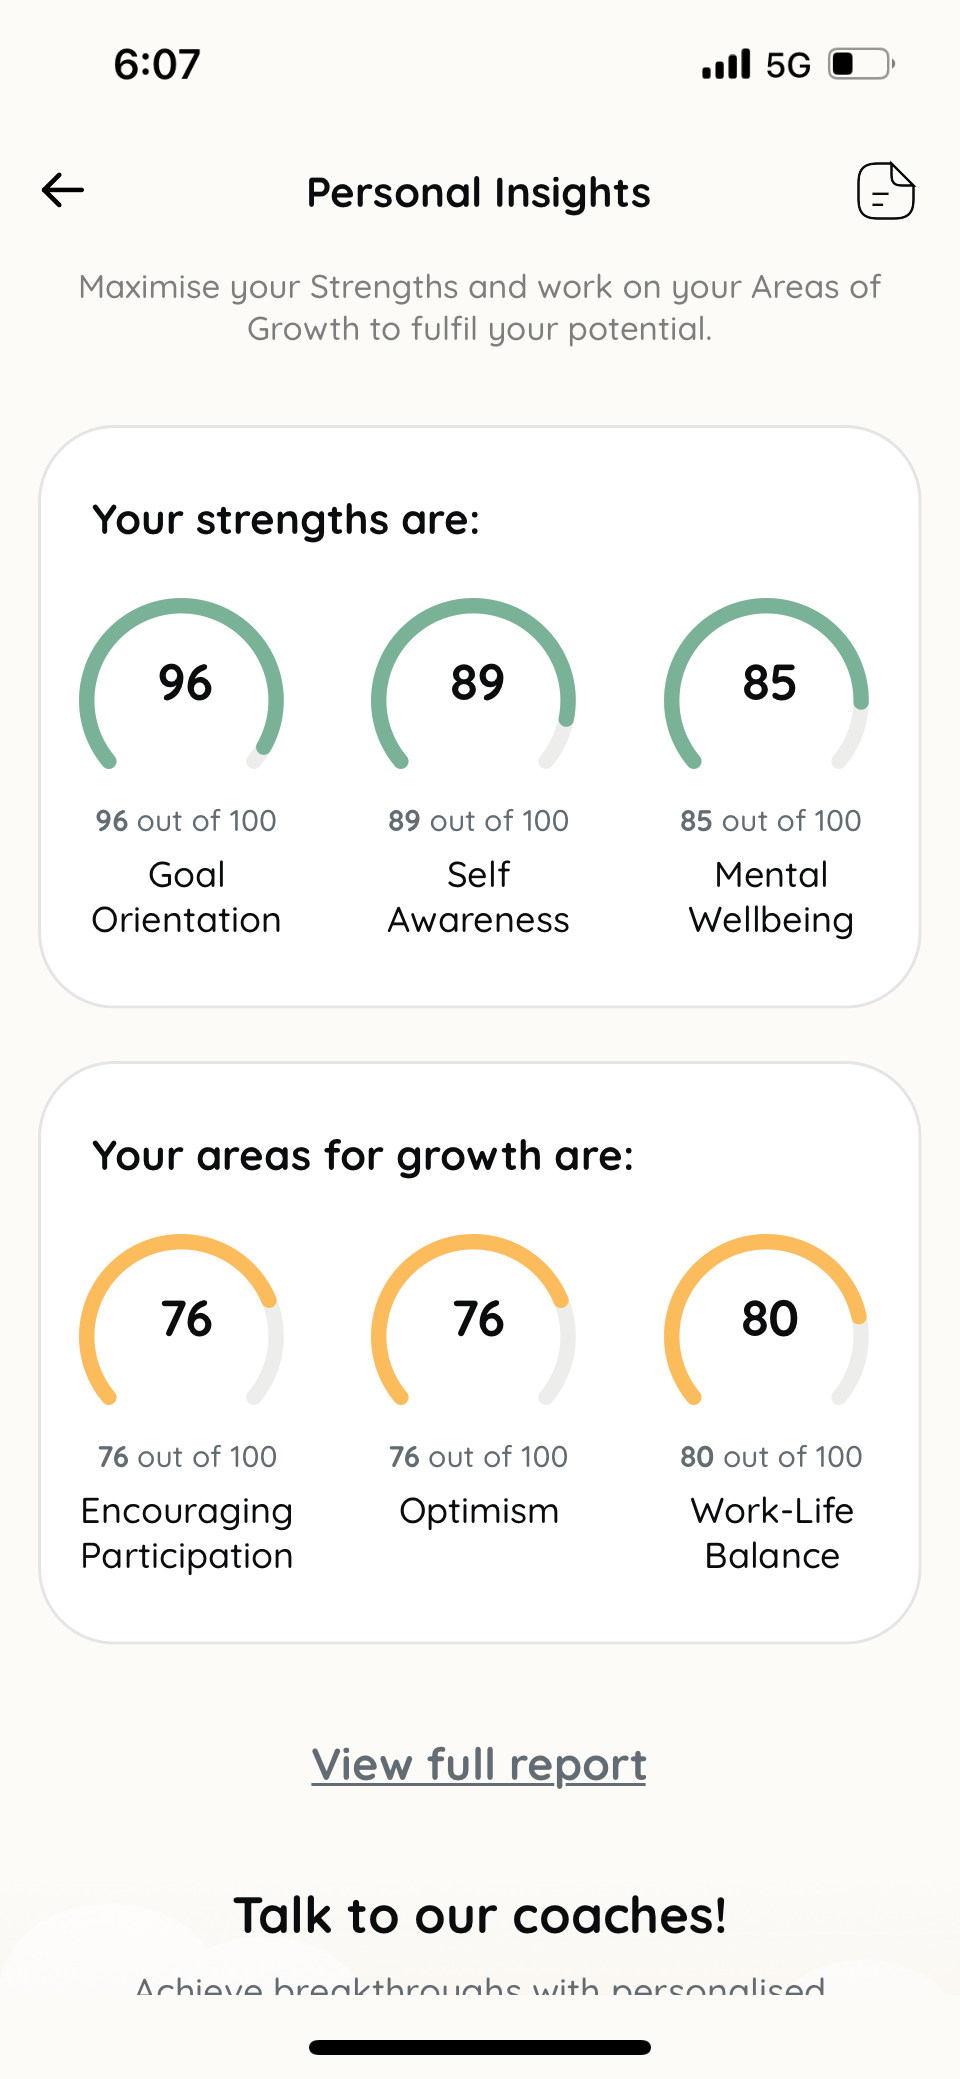Tap the cellular signal bars icon
Viewport: 960px width, 2079px height.
click(726, 65)
